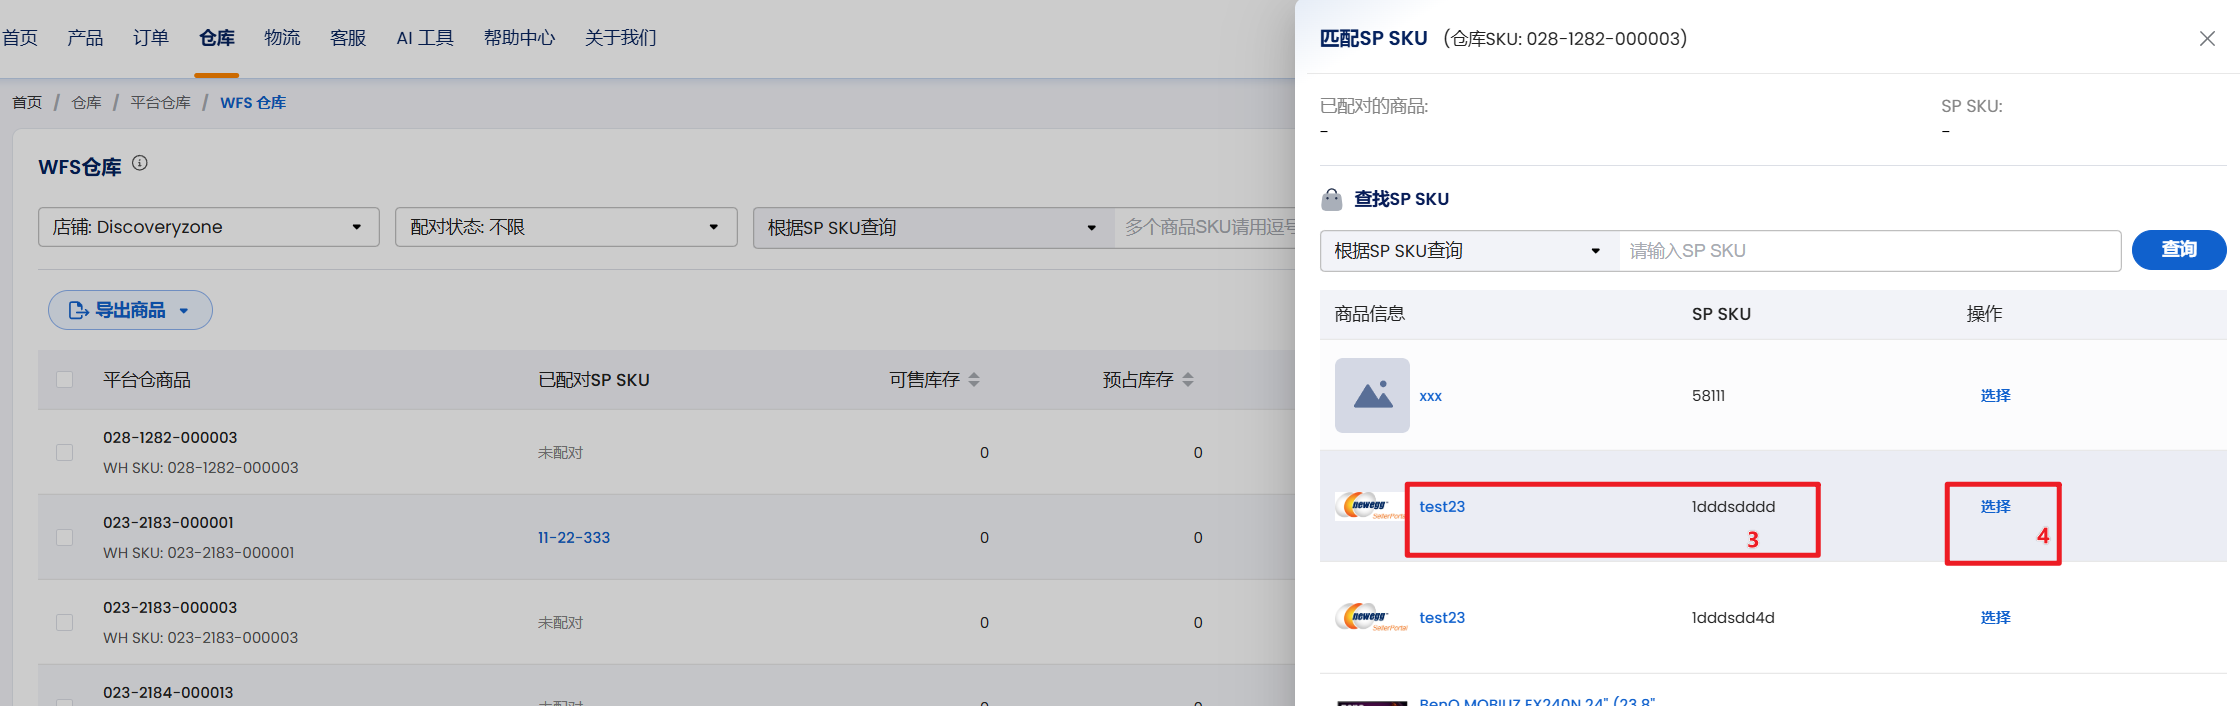Click the Newegg logo in the 1dddsdd4d row
Viewport: 2240px width, 706px height.
click(1370, 617)
